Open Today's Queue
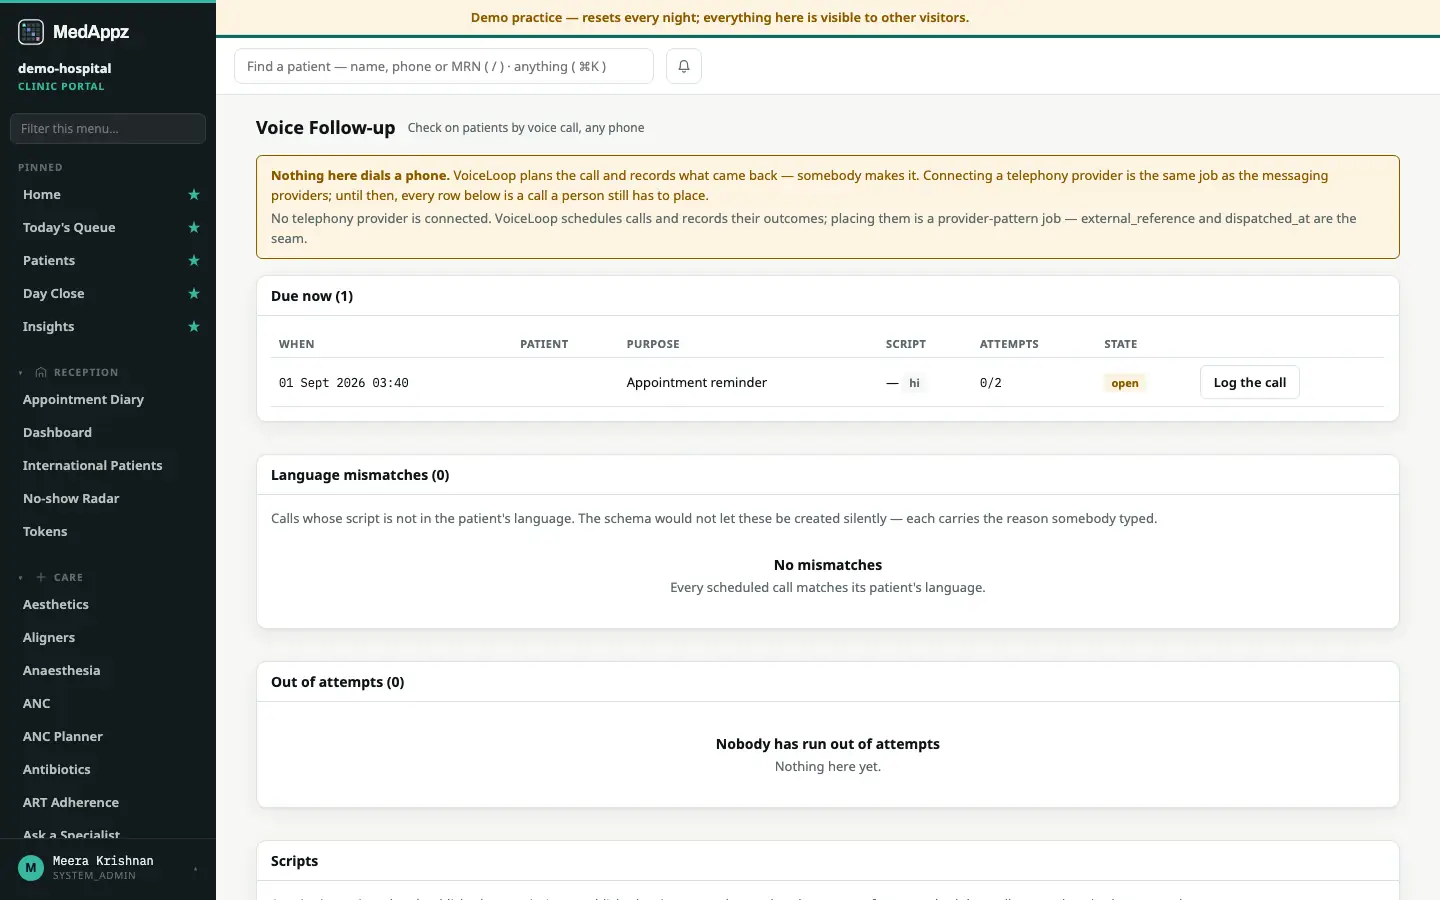This screenshot has width=1440, height=900. click(69, 228)
